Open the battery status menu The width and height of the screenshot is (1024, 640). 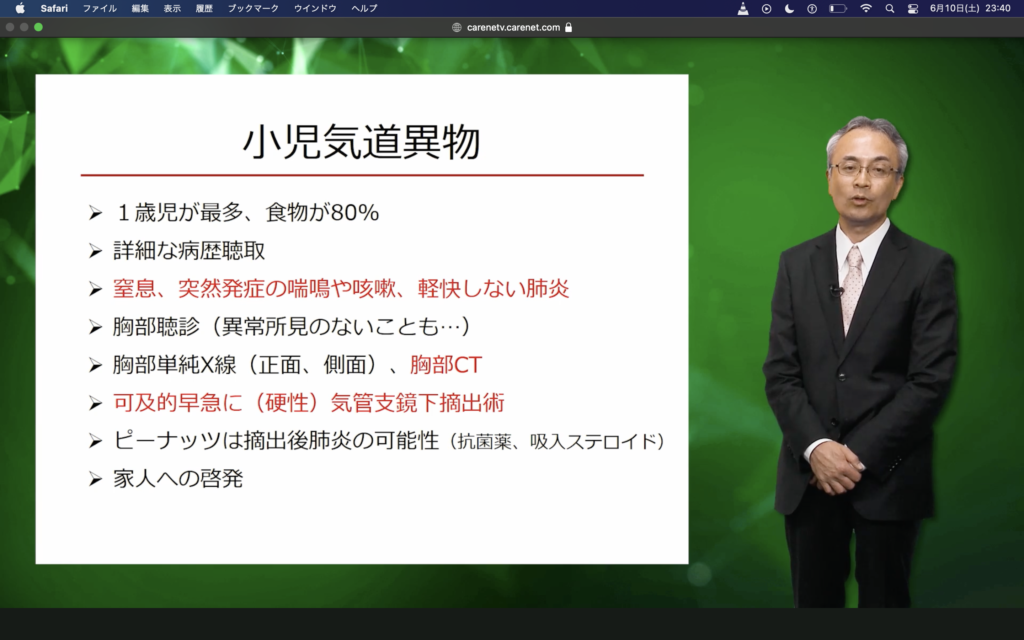[838, 8]
